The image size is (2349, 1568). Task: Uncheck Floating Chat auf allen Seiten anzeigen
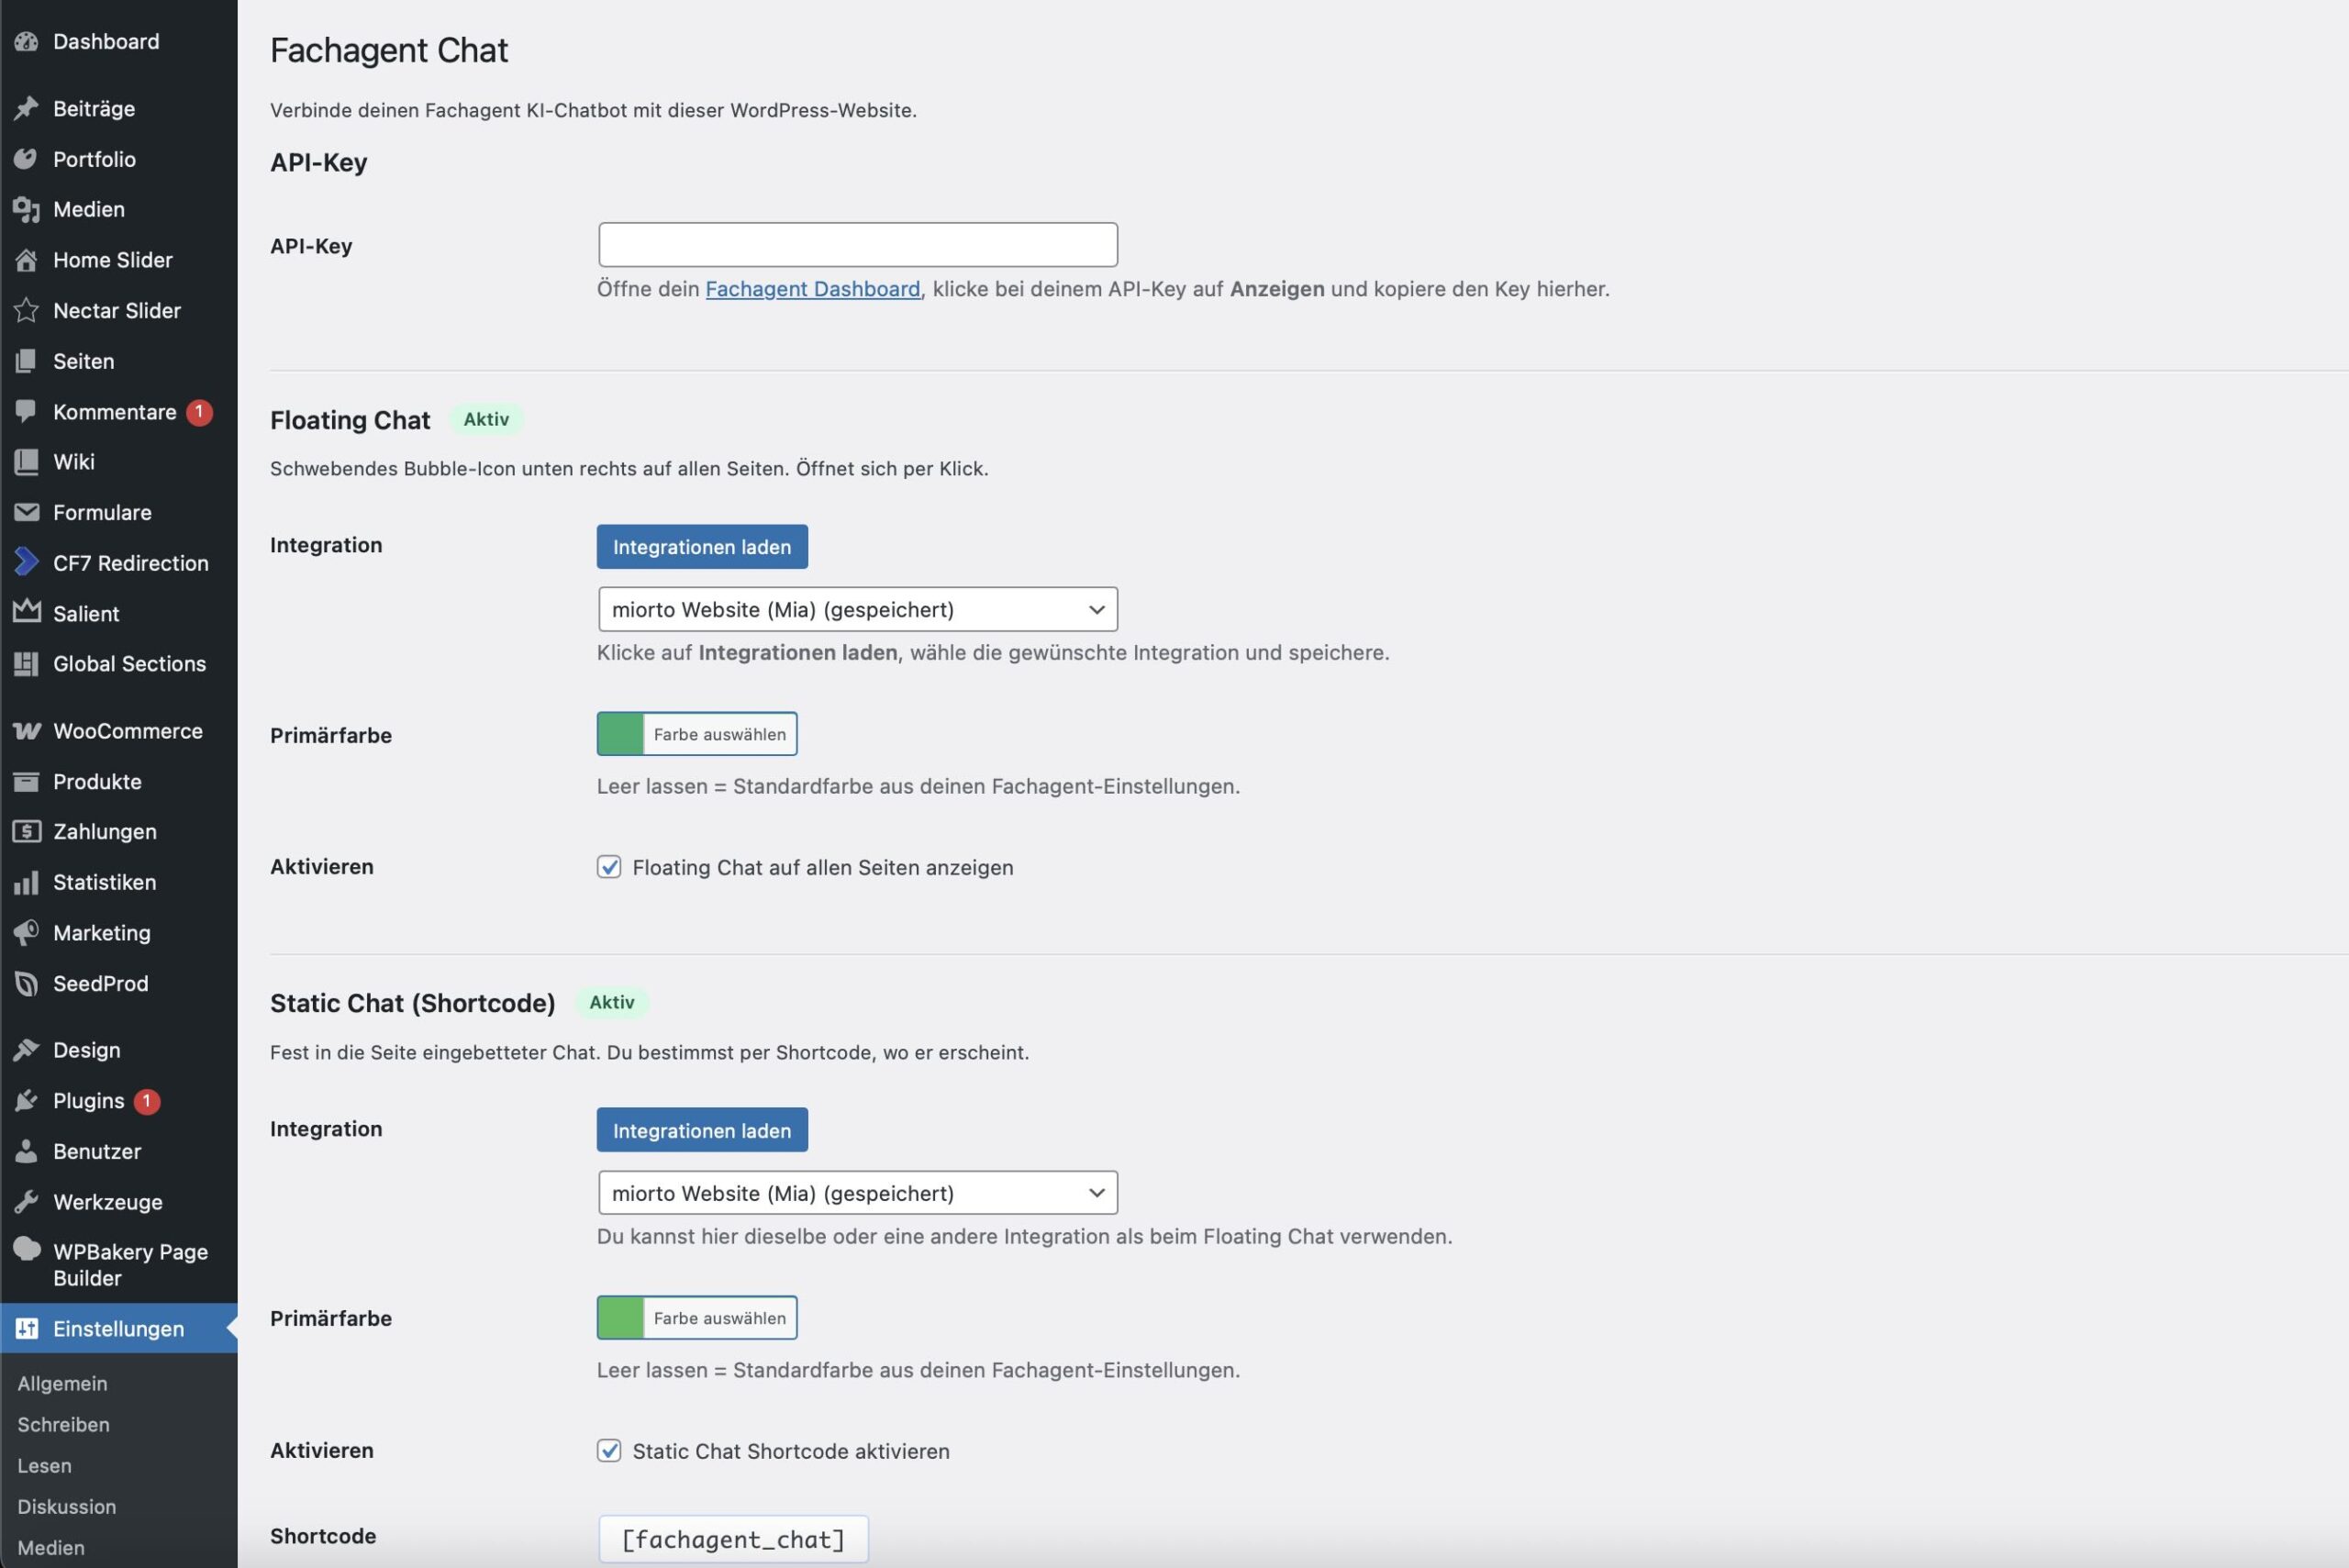click(610, 867)
